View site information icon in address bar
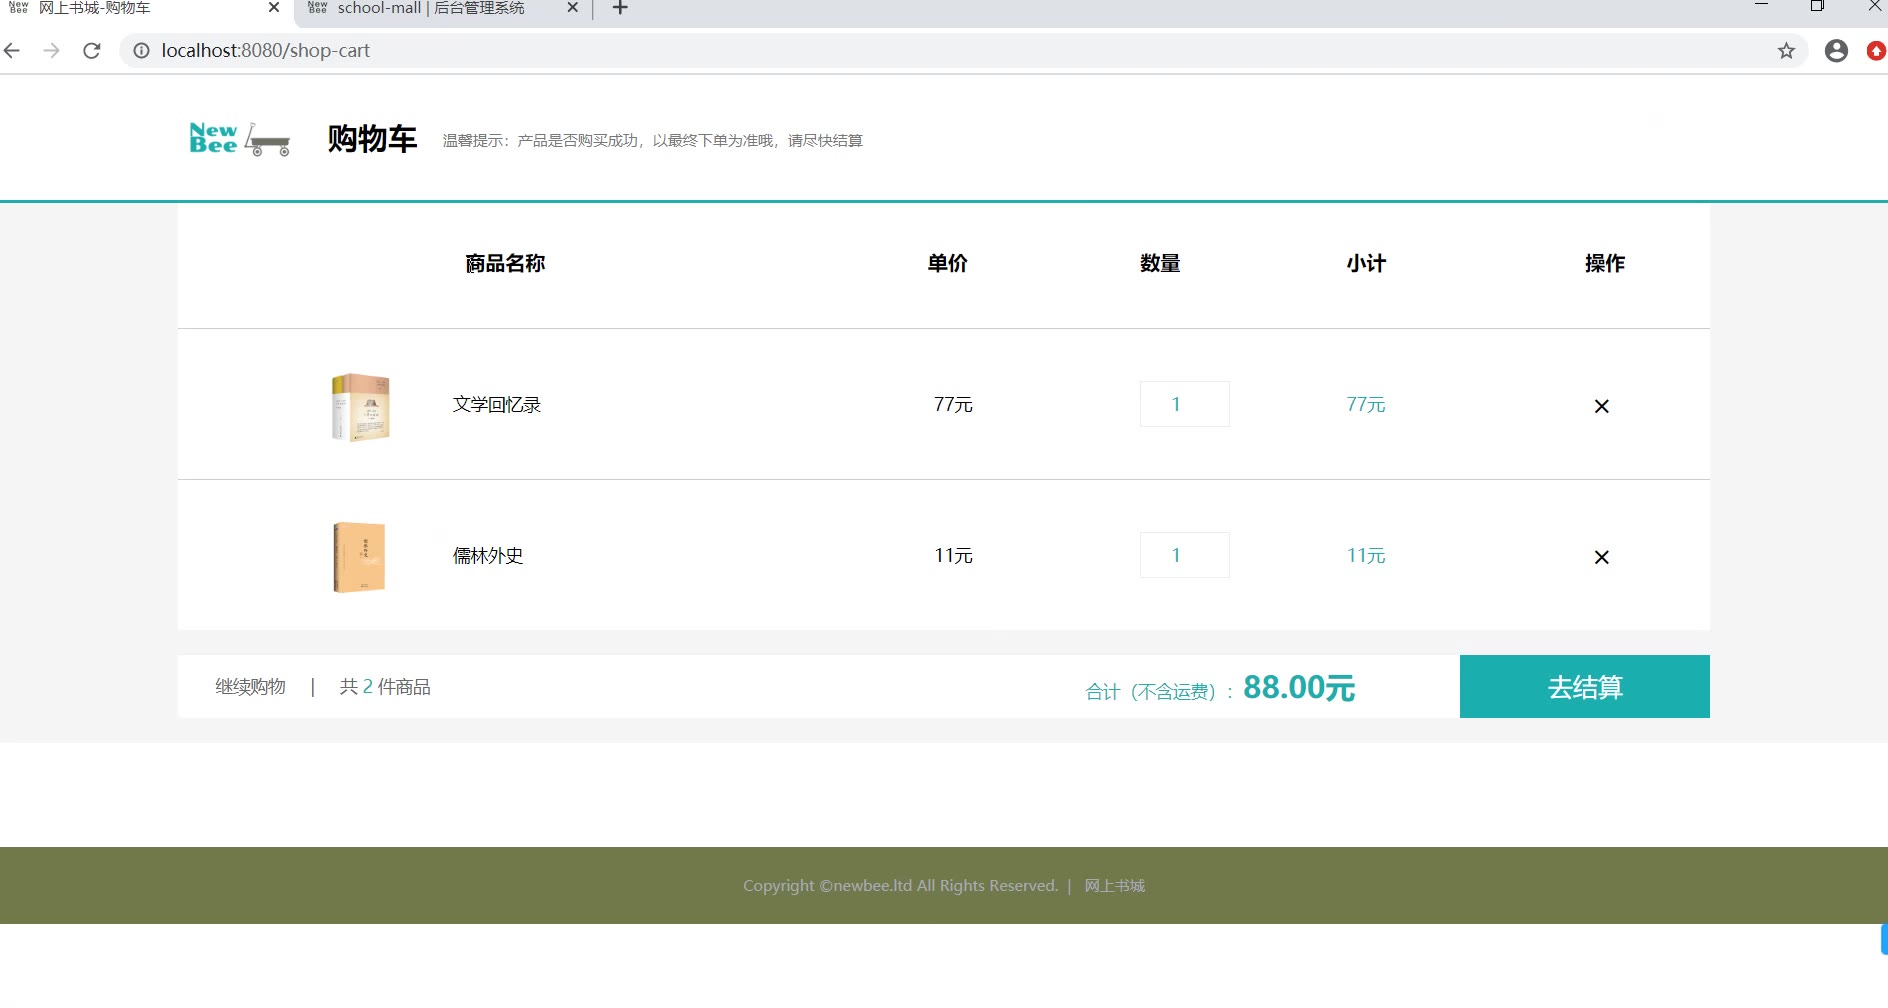 (142, 51)
